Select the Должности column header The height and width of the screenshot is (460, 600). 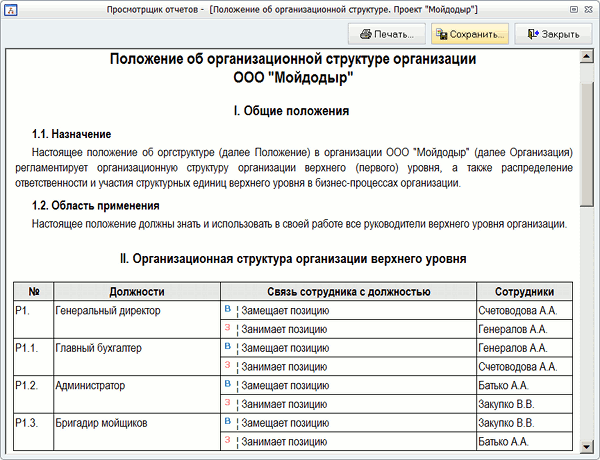click(x=134, y=291)
